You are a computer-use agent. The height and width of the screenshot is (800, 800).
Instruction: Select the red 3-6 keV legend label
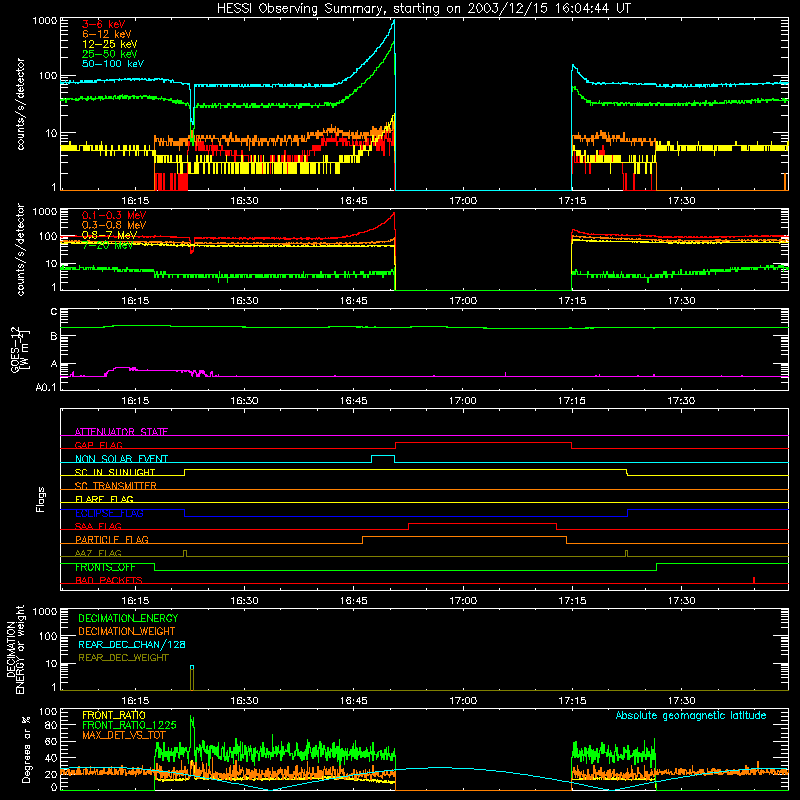tap(103, 24)
